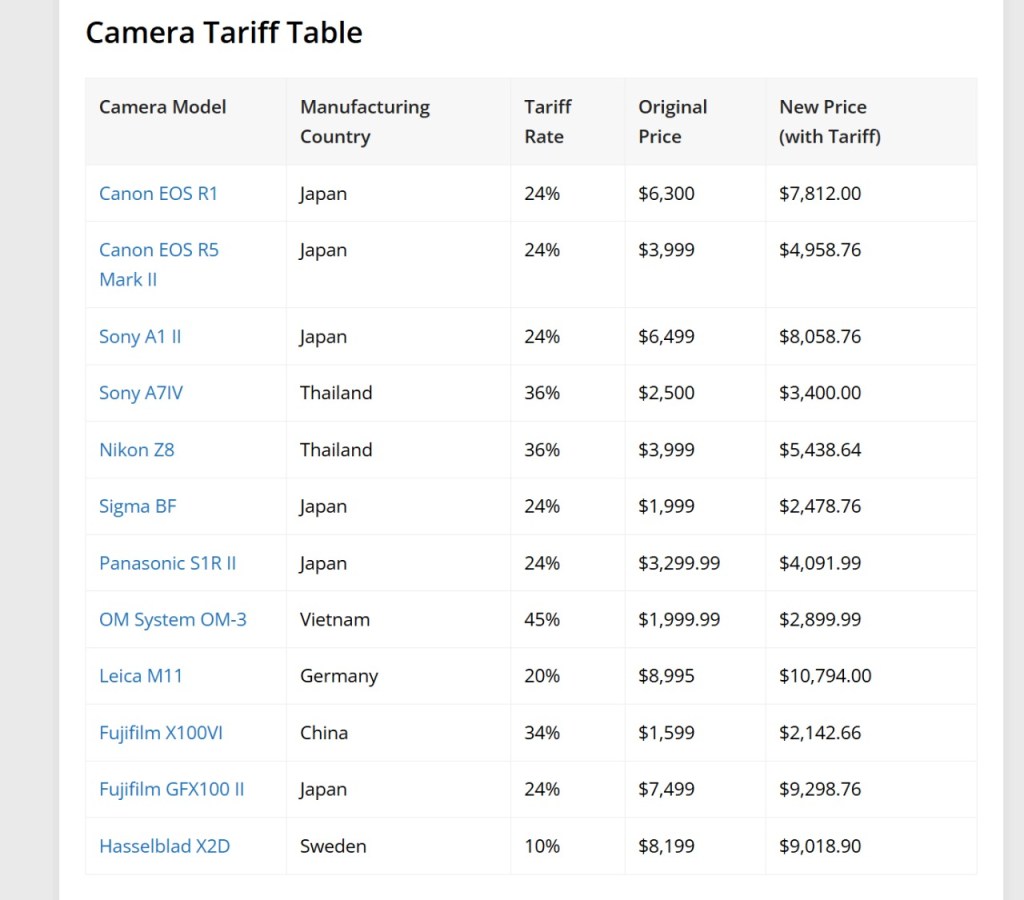Select the Manufacturing Country column header
The height and width of the screenshot is (900, 1024).
(364, 121)
